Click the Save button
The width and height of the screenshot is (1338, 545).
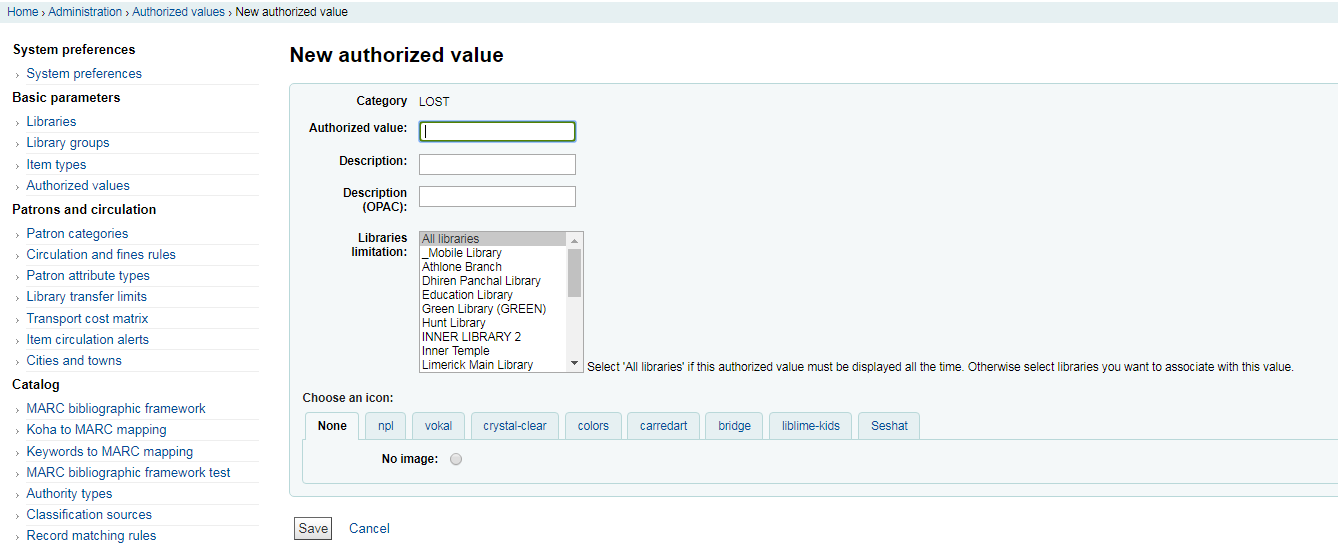coord(313,529)
